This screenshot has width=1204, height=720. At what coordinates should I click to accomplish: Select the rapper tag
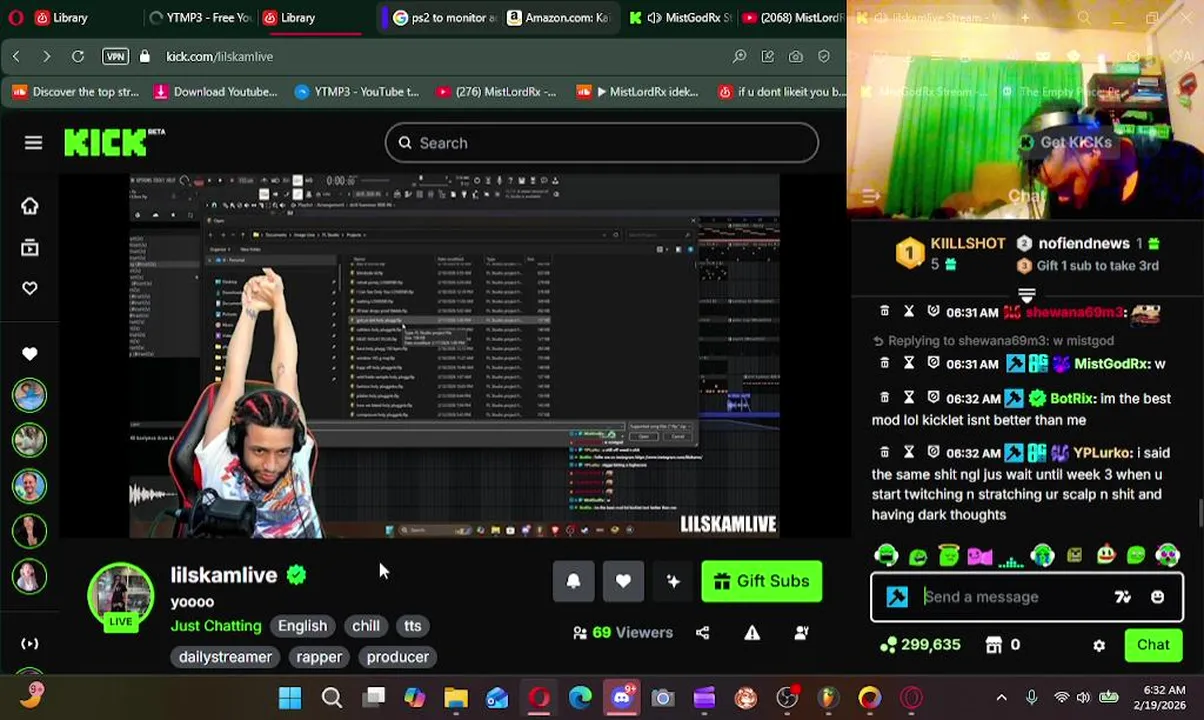319,657
